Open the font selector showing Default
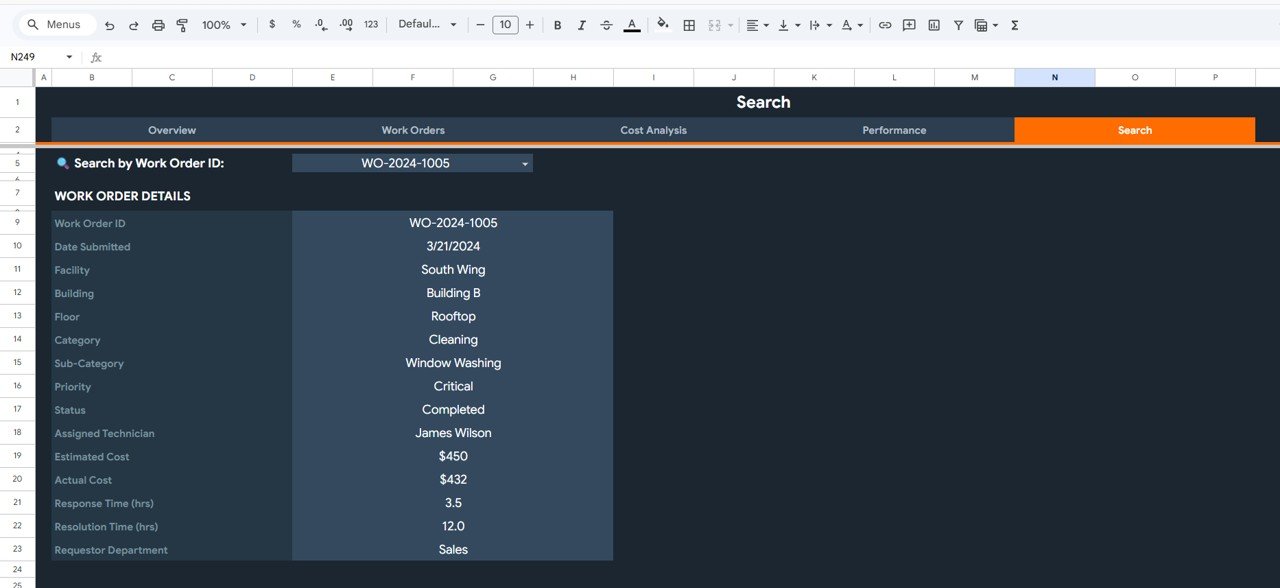The height and width of the screenshot is (588, 1280). 428,24
